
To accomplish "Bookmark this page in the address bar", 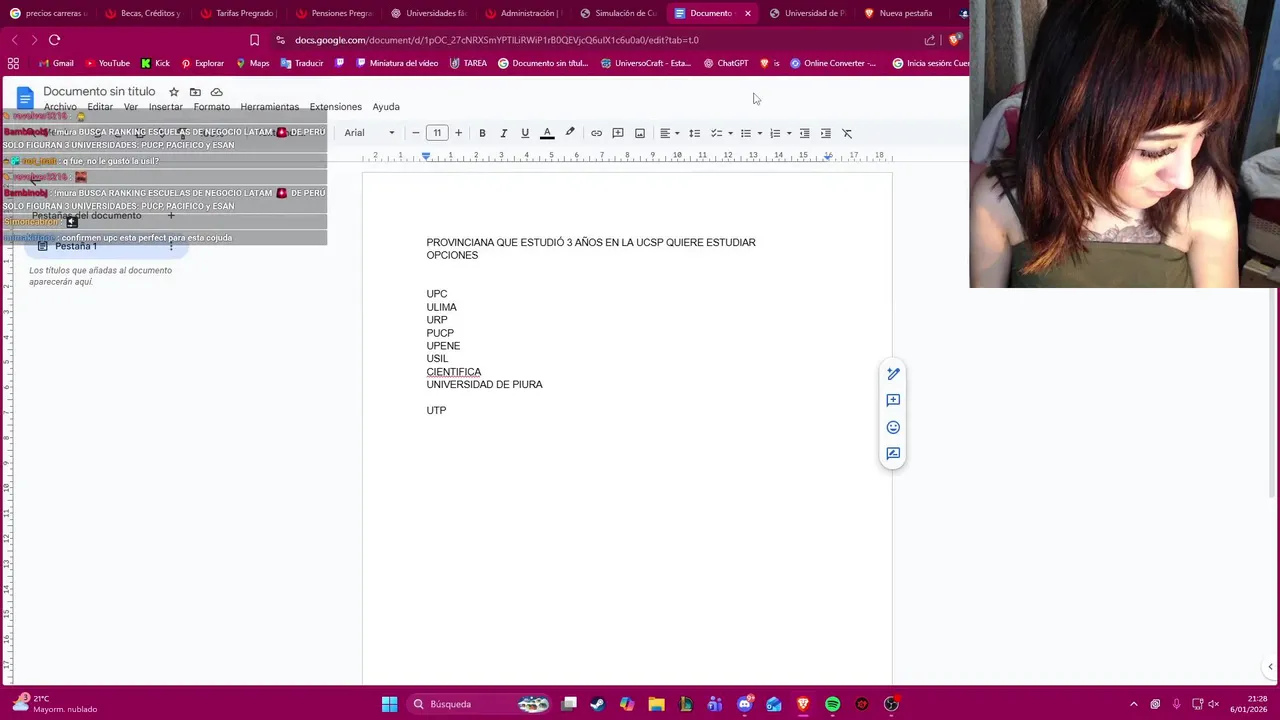I will [x=254, y=40].
